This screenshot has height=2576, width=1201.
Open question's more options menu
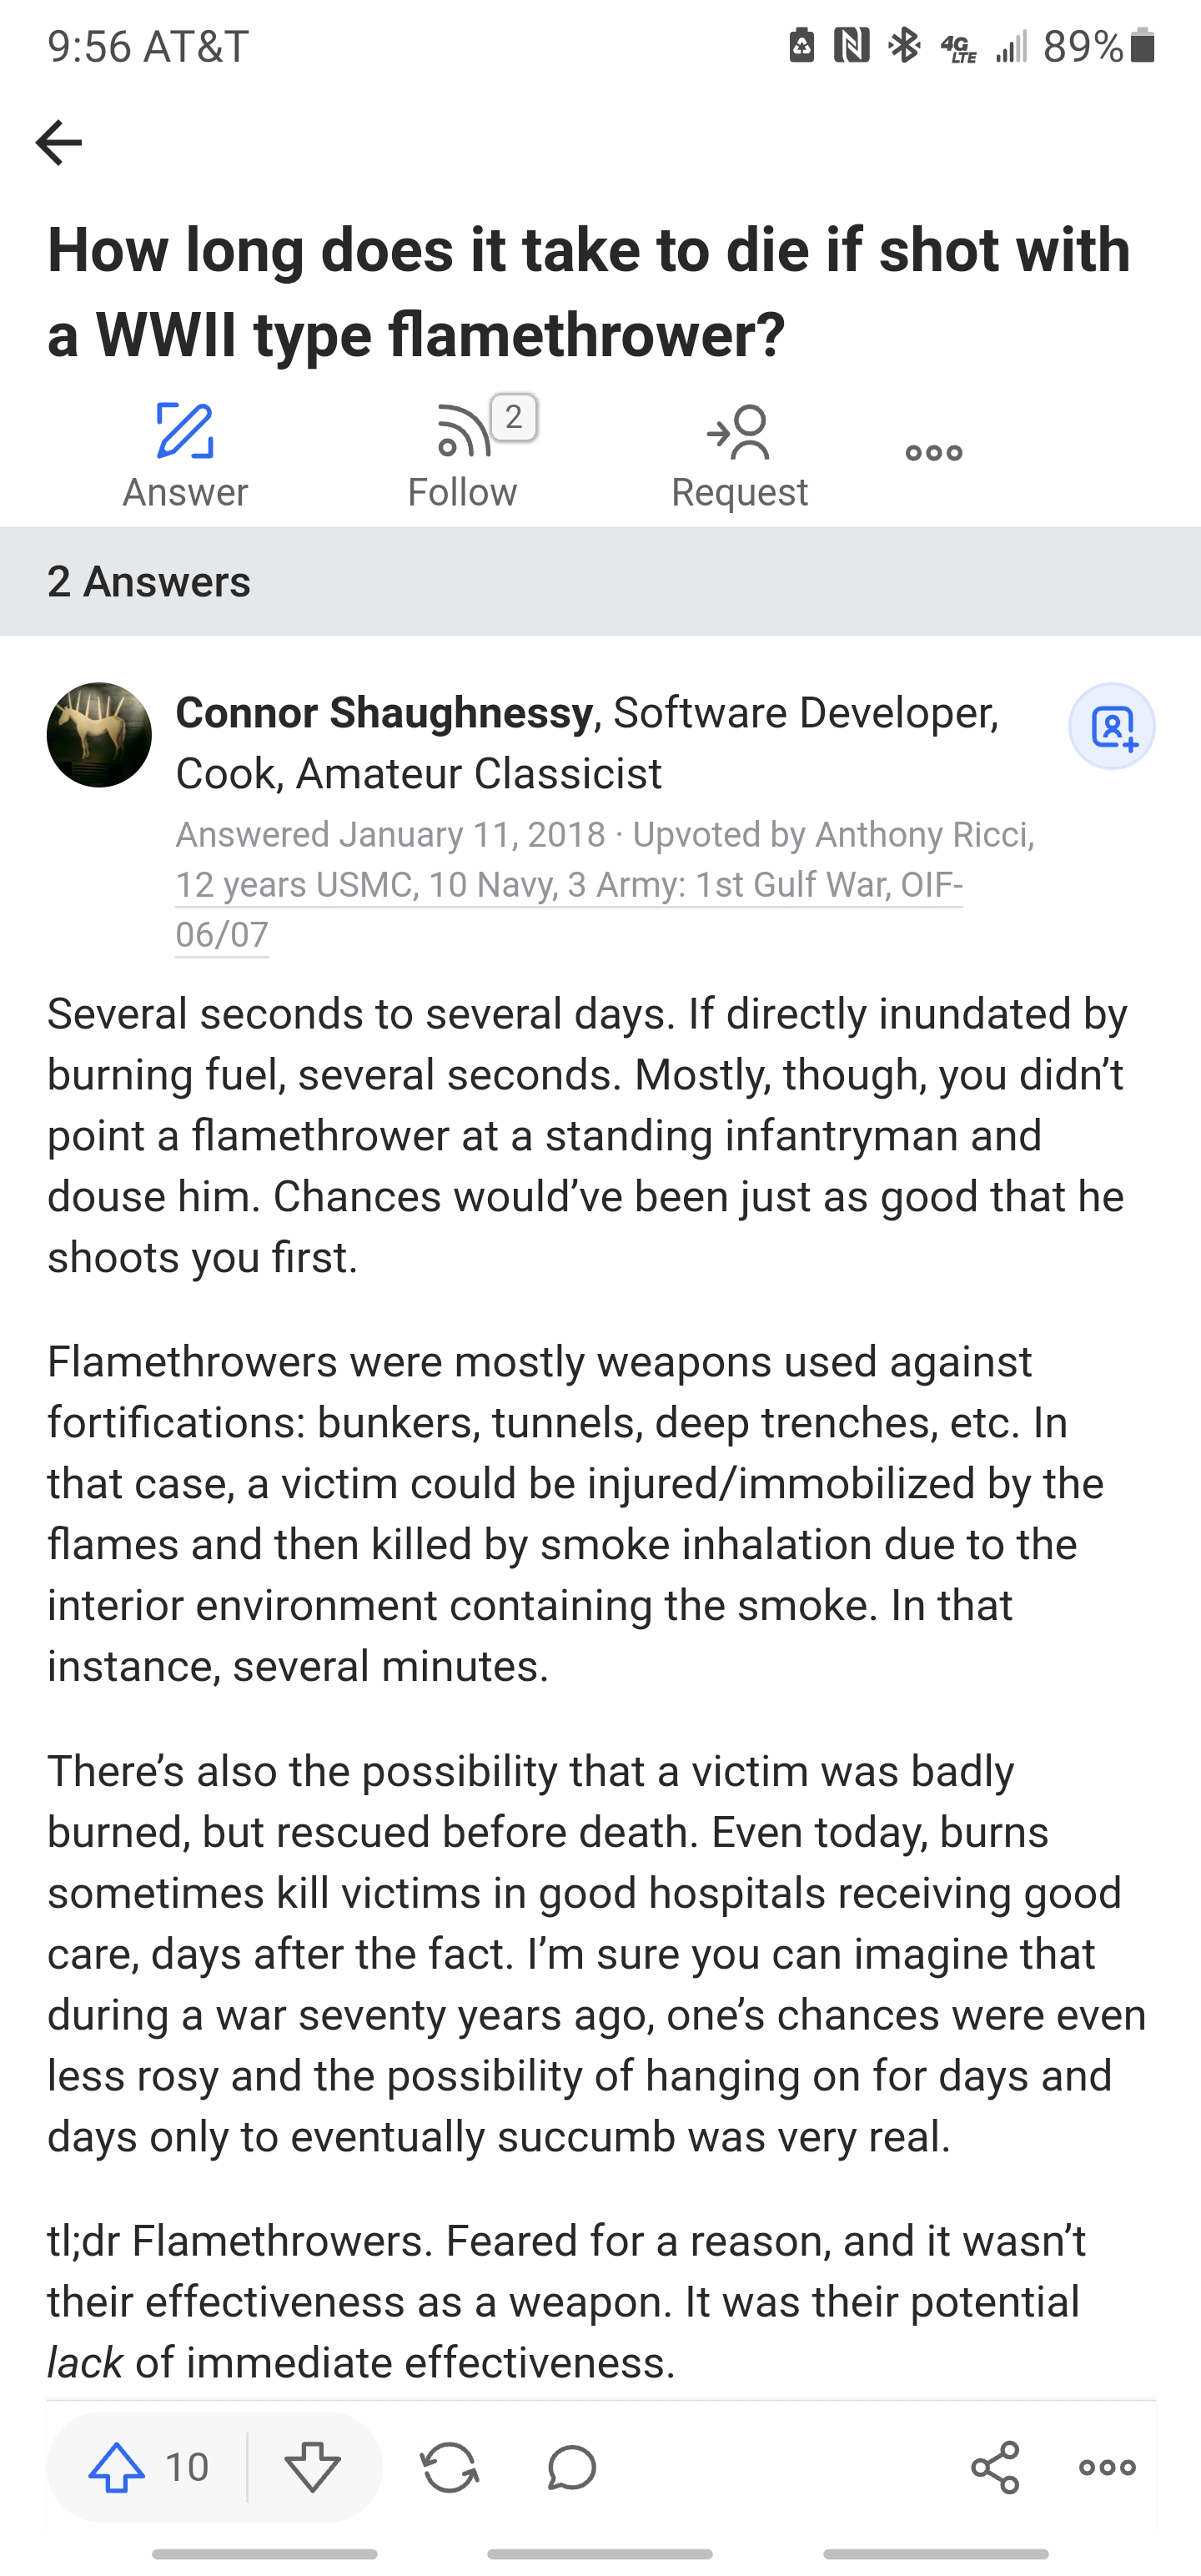pyautogui.click(x=933, y=453)
